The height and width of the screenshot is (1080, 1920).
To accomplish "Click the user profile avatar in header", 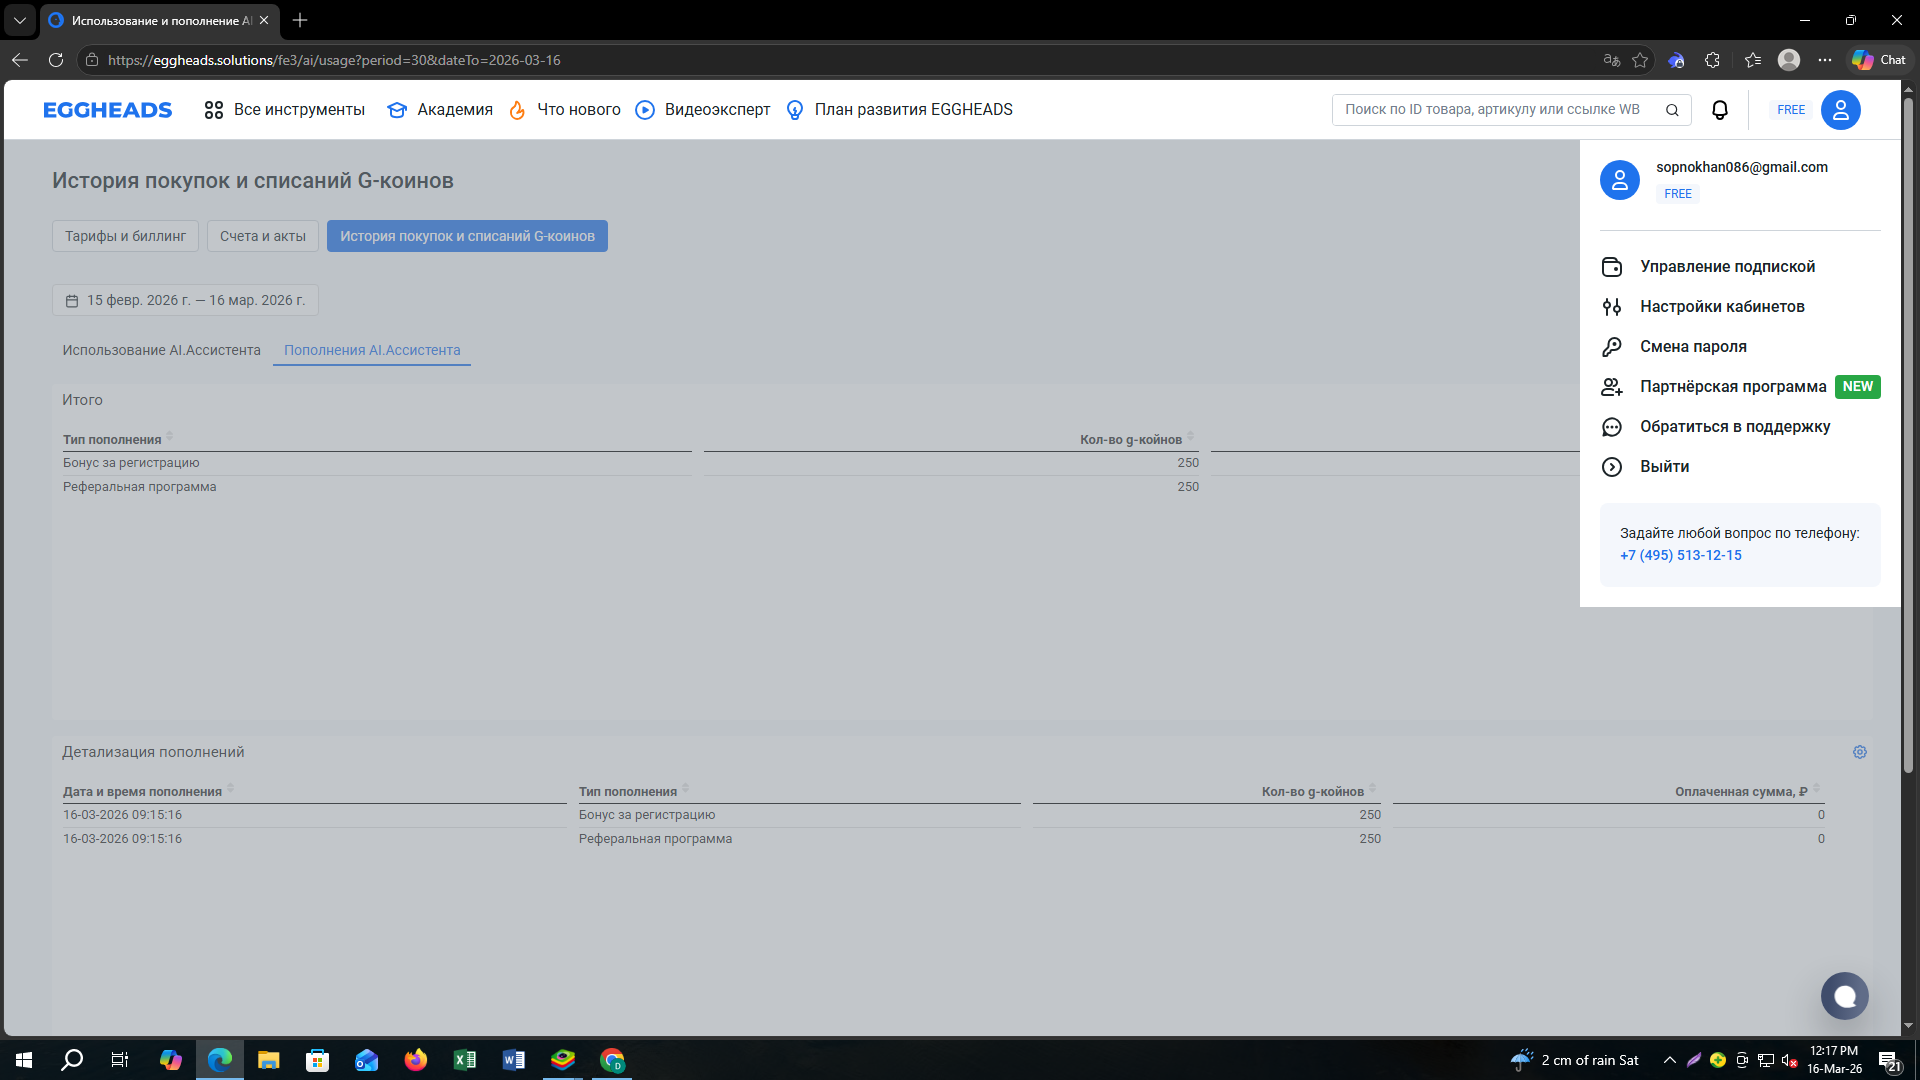I will pos(1840,110).
